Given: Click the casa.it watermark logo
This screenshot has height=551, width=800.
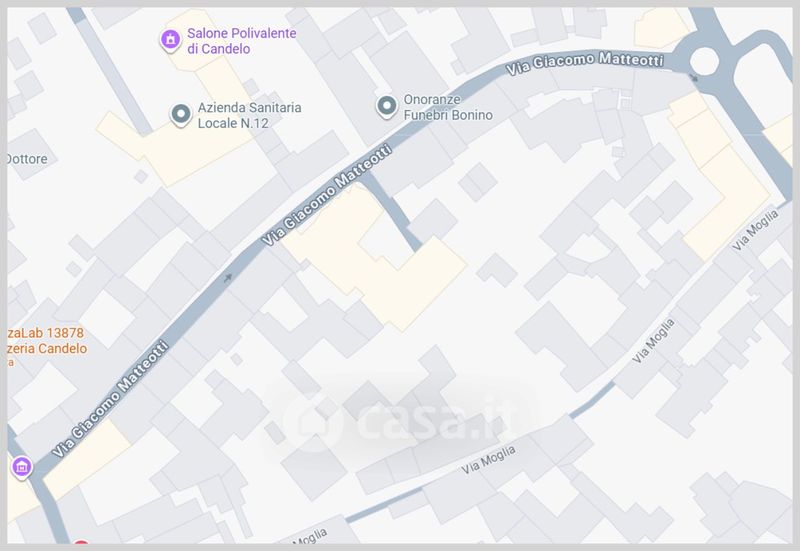Looking at the screenshot, I should (399, 422).
